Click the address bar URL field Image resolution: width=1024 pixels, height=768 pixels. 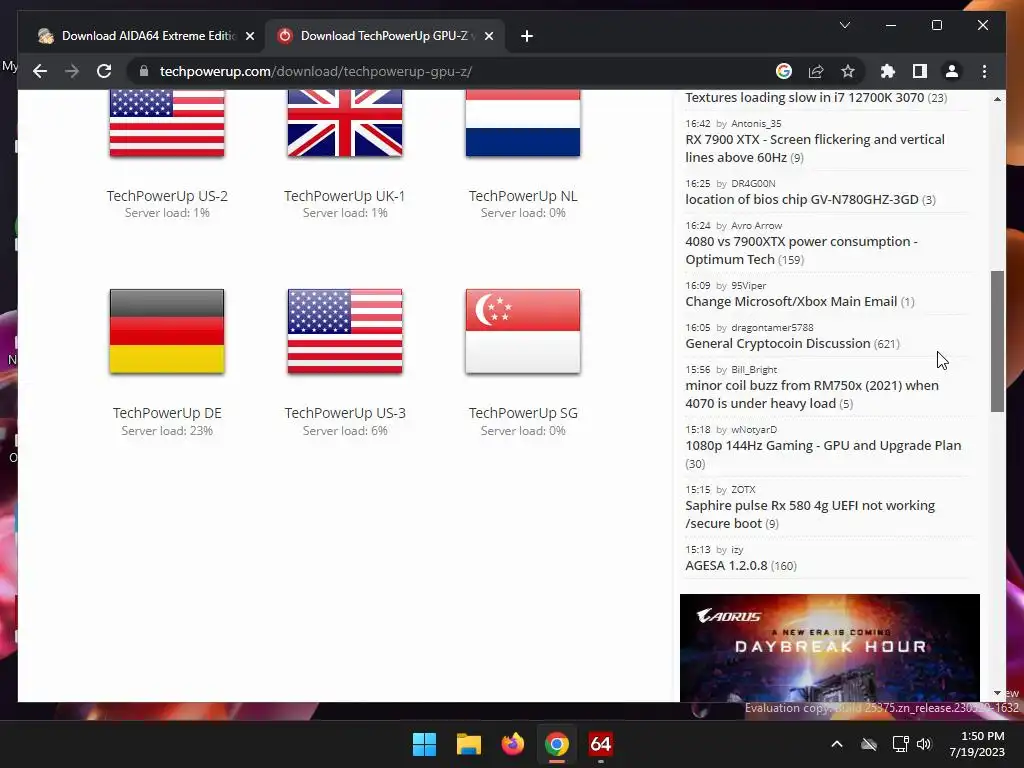point(457,71)
